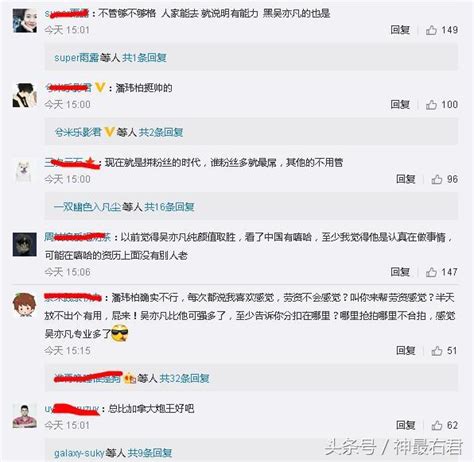Open the cartoon boy avatar profile

(x=24, y=305)
